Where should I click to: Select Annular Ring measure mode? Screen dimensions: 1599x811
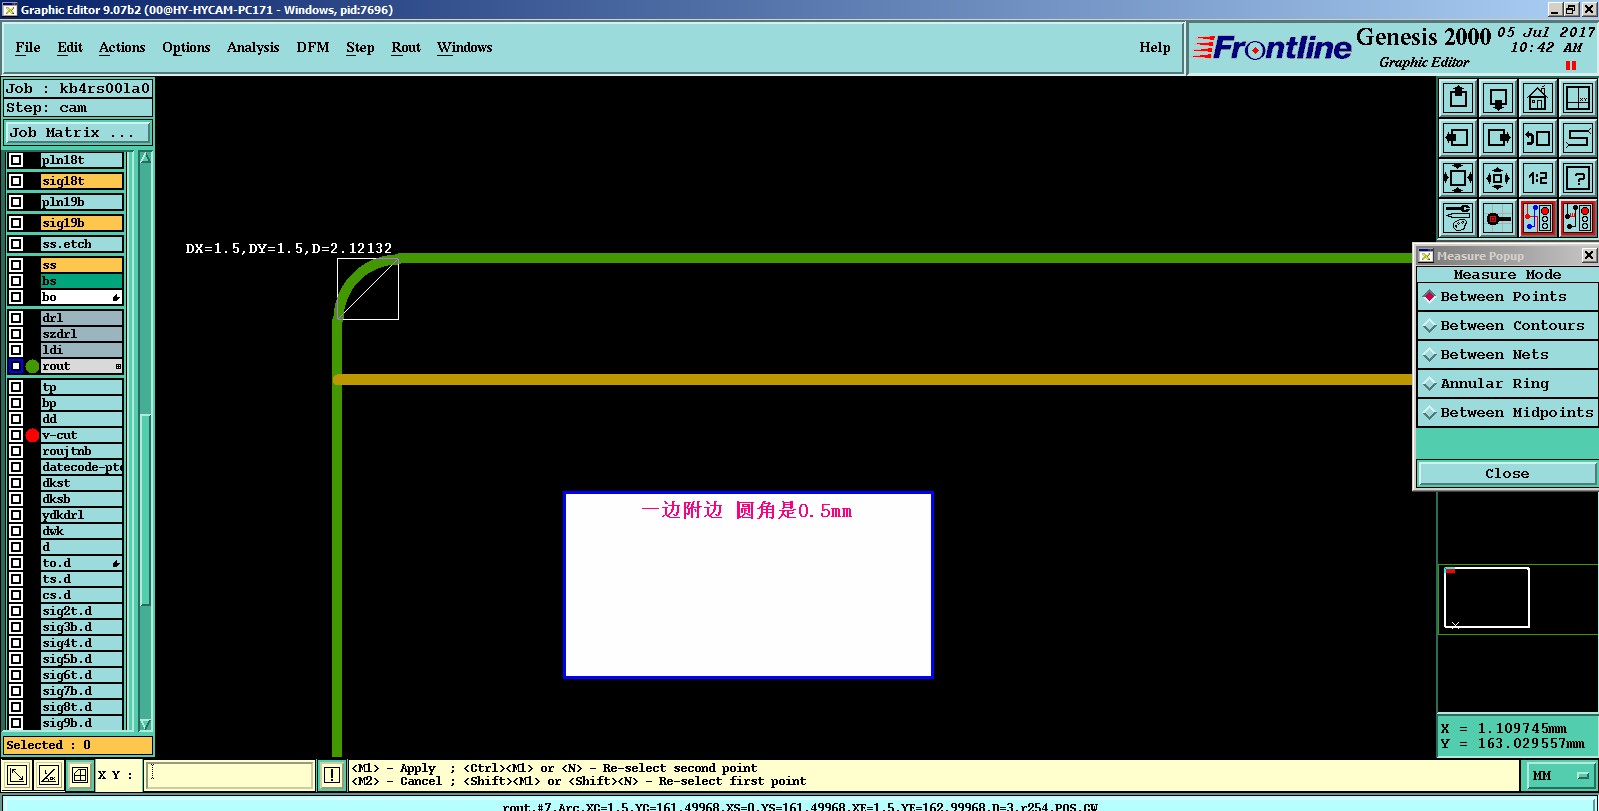pyautogui.click(x=1507, y=384)
